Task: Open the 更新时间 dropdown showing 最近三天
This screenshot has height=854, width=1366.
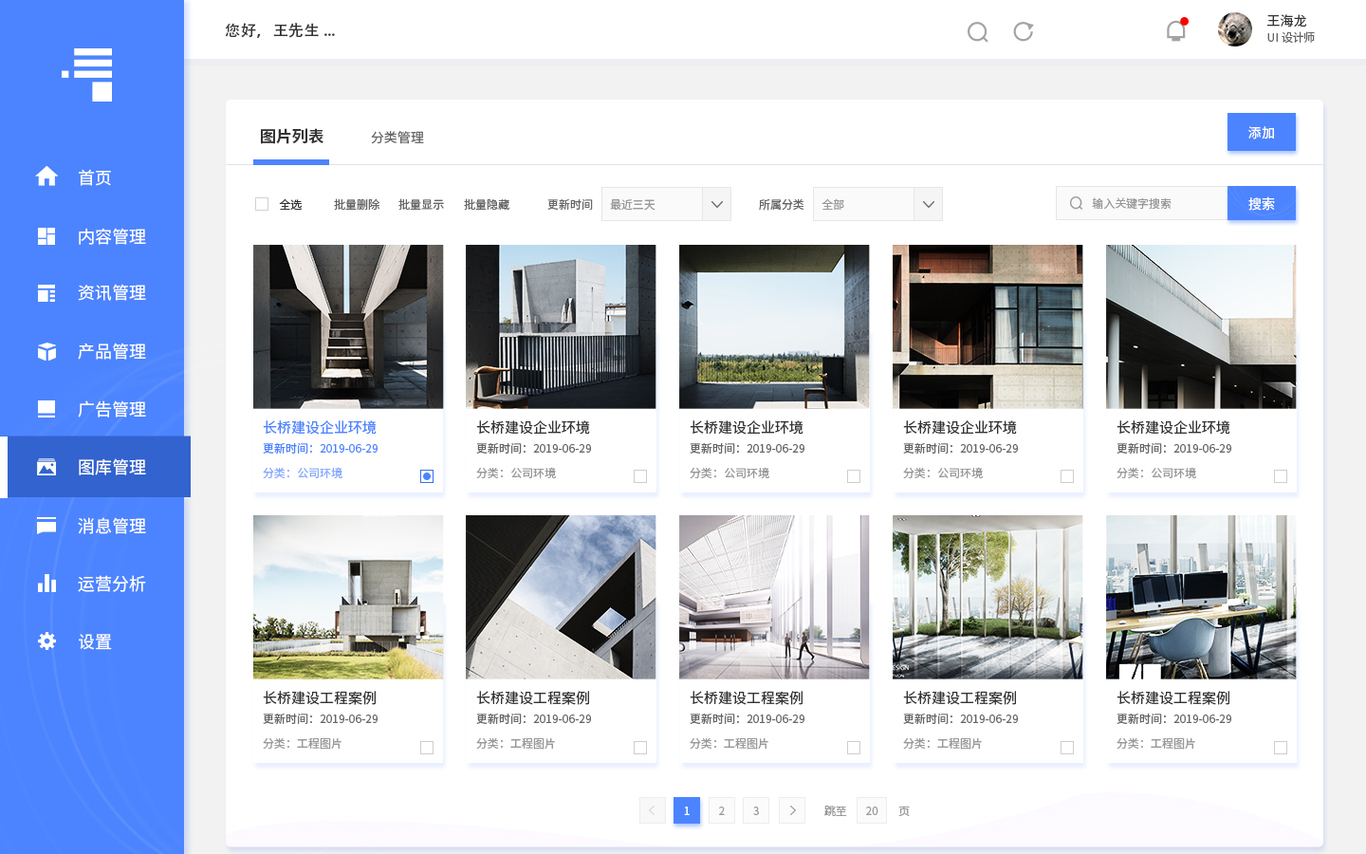Action: pos(666,204)
